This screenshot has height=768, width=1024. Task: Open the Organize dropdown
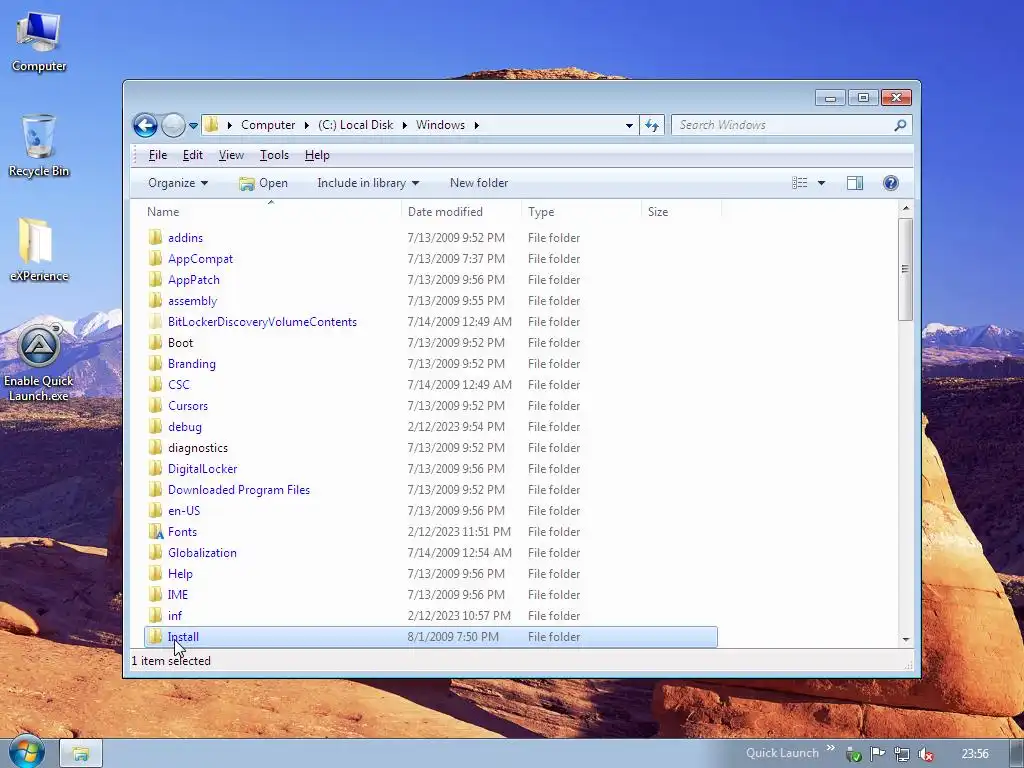click(x=178, y=183)
